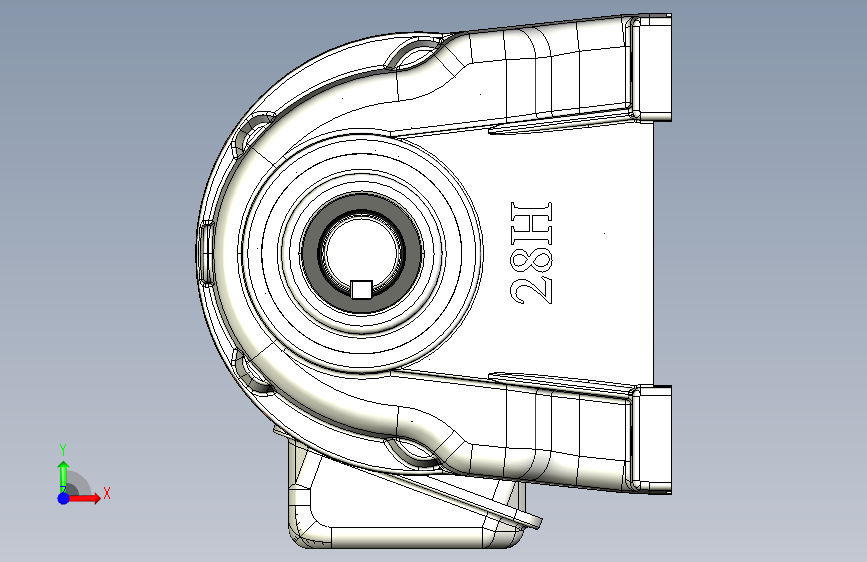Select the engraved 28H text on housing
The width and height of the screenshot is (867, 562).
531,253
